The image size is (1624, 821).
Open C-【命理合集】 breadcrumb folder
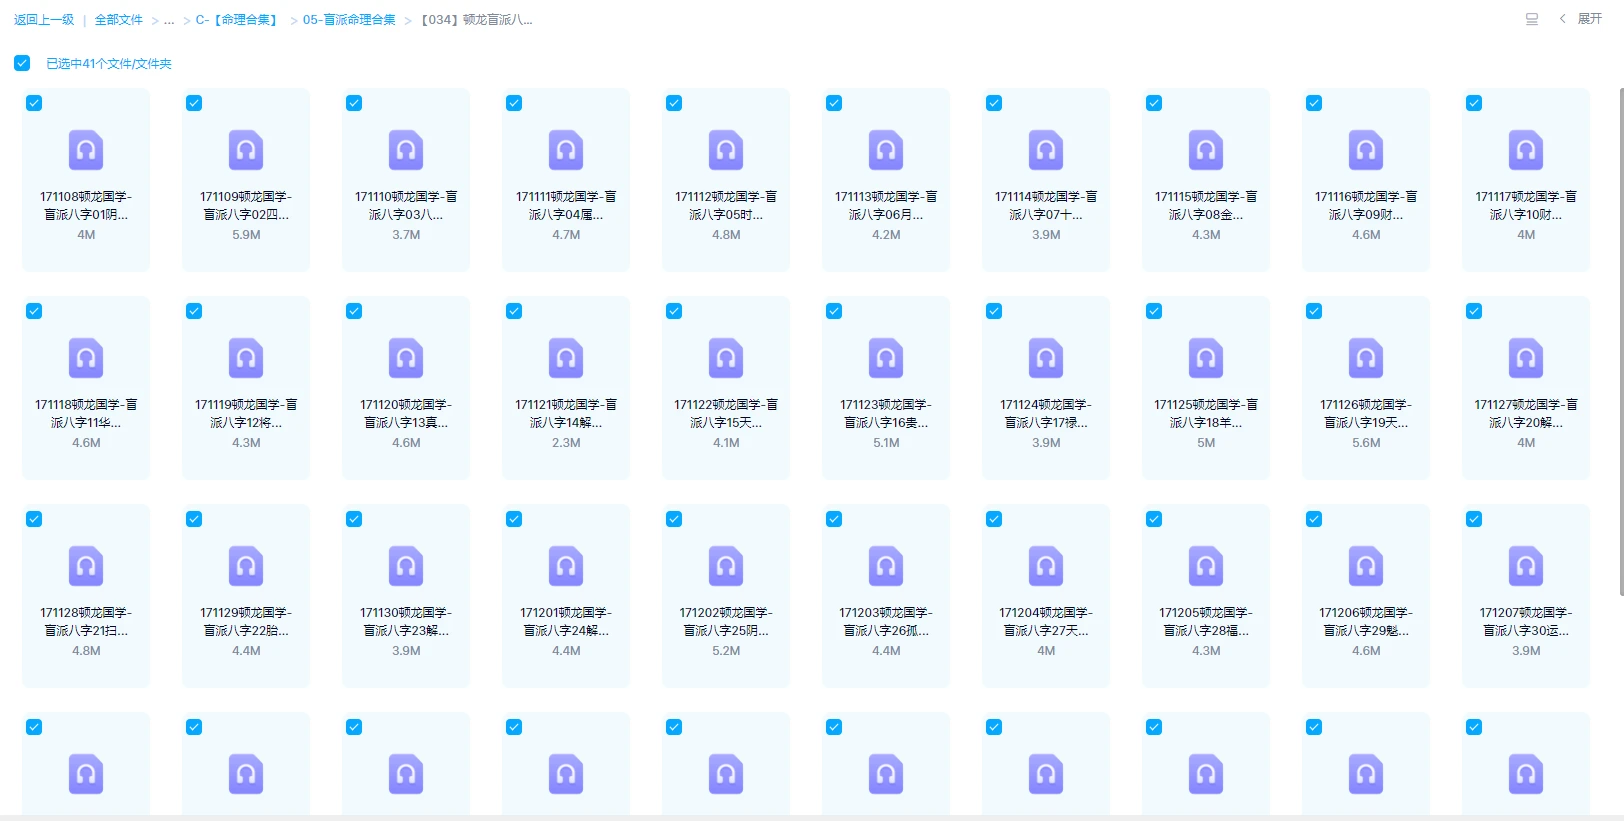click(x=238, y=20)
